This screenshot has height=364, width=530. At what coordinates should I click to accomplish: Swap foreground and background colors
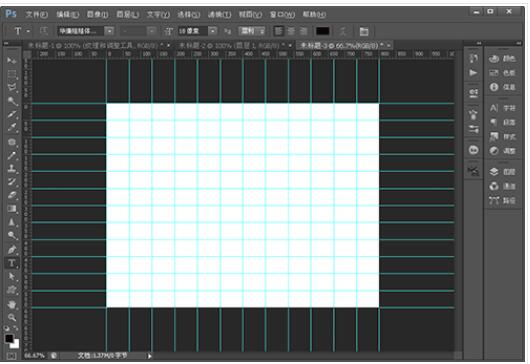[16, 328]
